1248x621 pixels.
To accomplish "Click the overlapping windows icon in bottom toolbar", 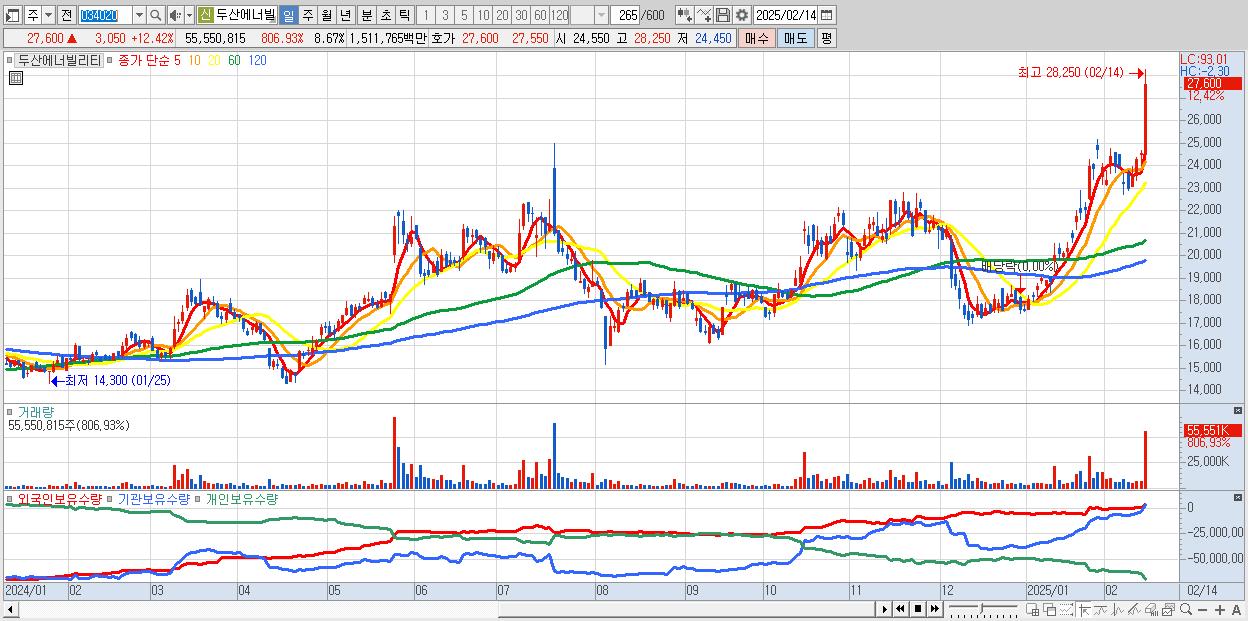I will click(x=1050, y=609).
